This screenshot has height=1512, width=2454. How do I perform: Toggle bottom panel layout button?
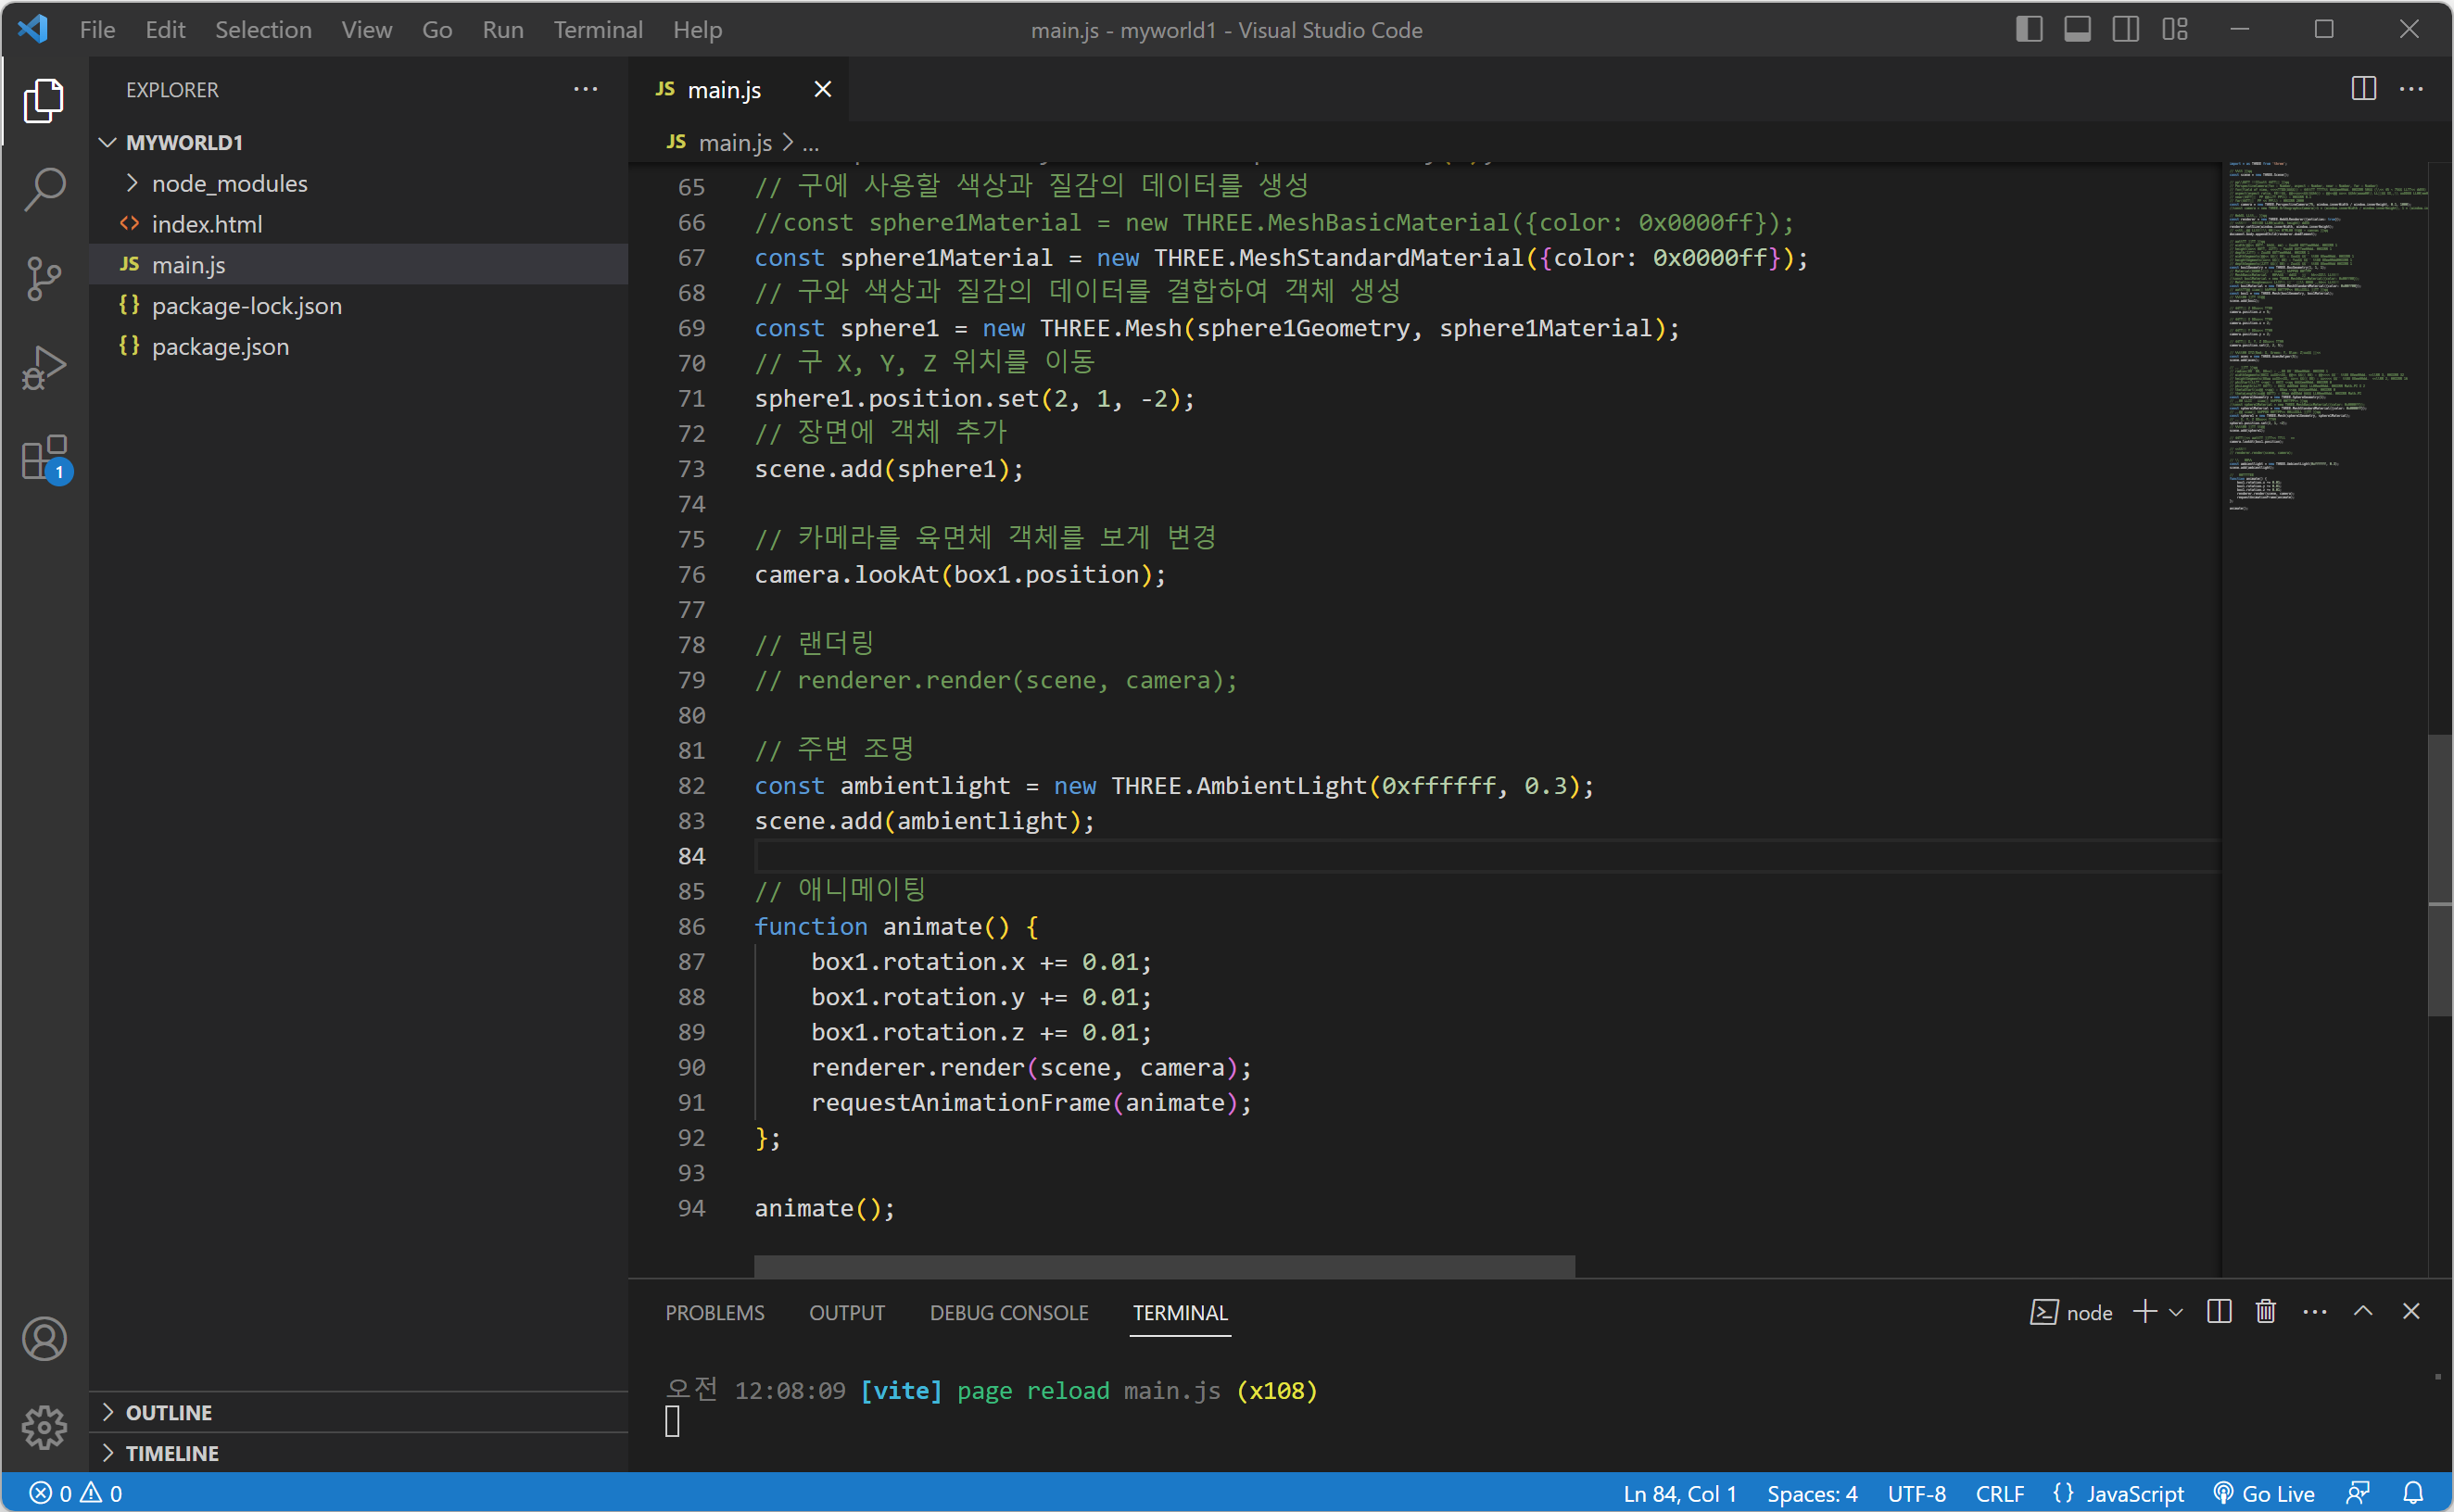click(2077, 29)
